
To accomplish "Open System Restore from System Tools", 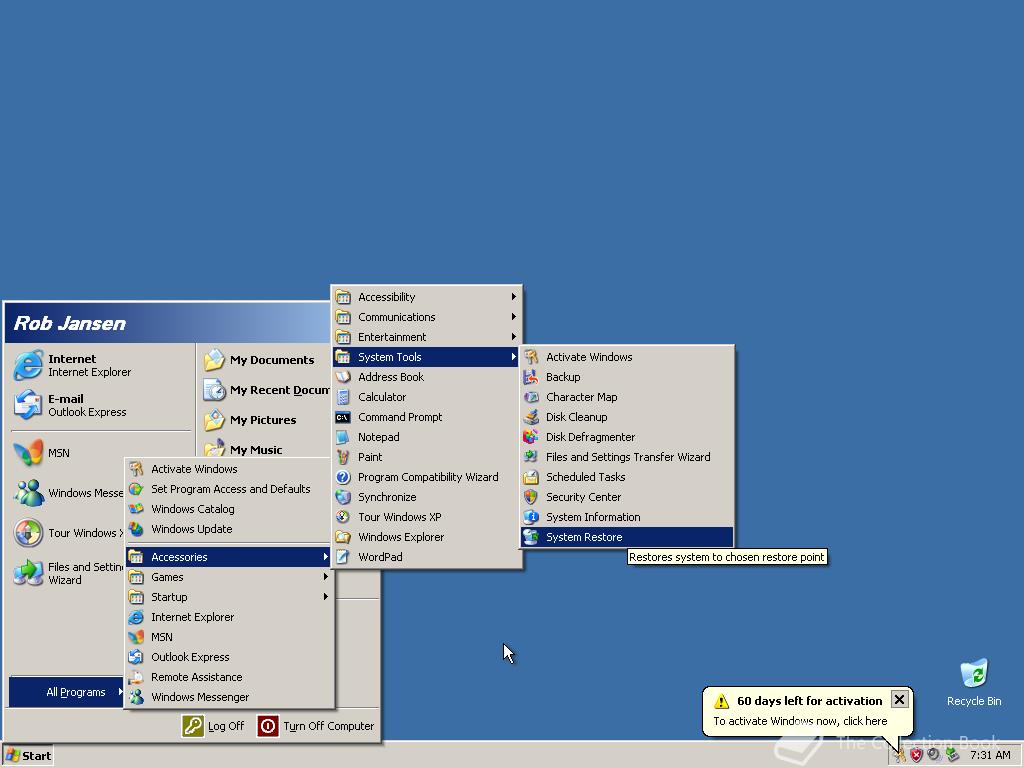I will point(627,537).
